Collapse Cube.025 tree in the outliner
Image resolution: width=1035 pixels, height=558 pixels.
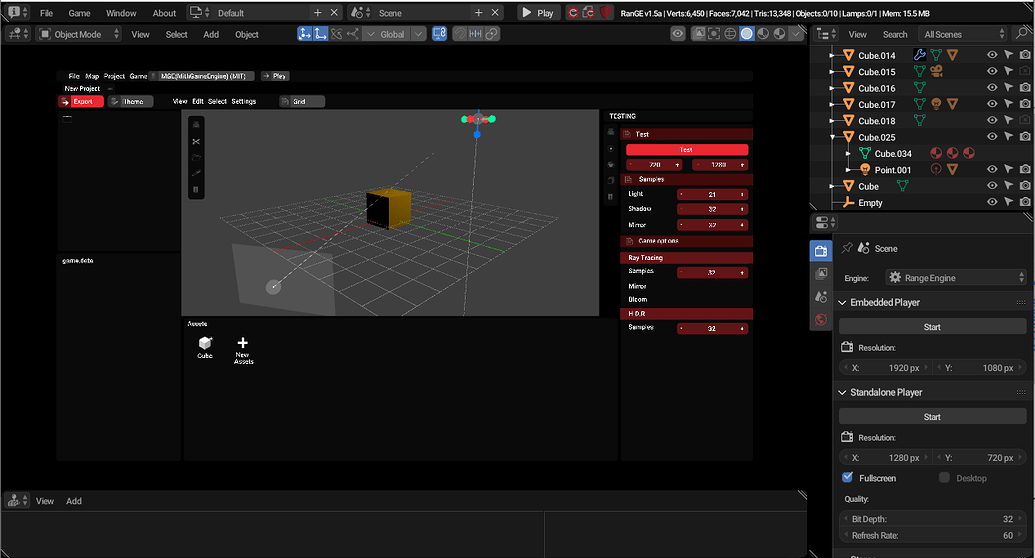coord(832,137)
